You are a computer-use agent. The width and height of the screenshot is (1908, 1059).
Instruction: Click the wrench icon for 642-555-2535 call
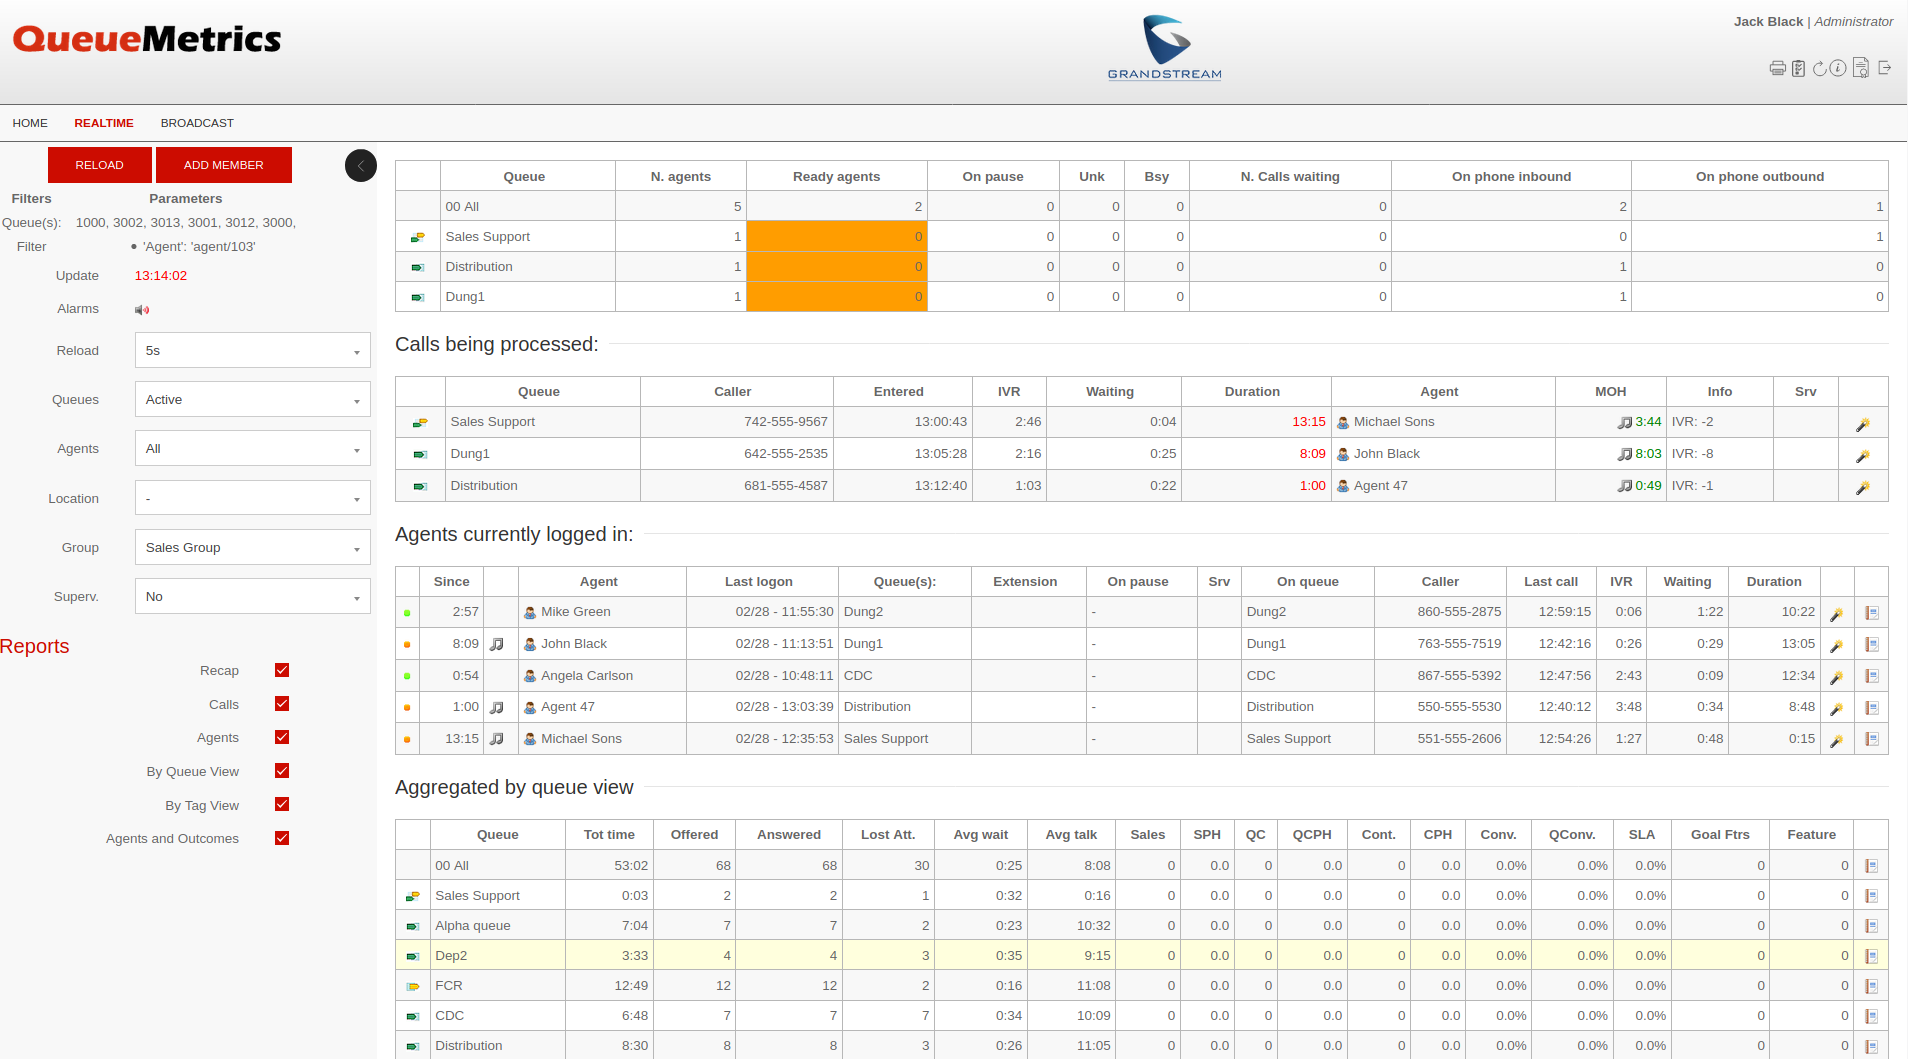tap(1862, 456)
